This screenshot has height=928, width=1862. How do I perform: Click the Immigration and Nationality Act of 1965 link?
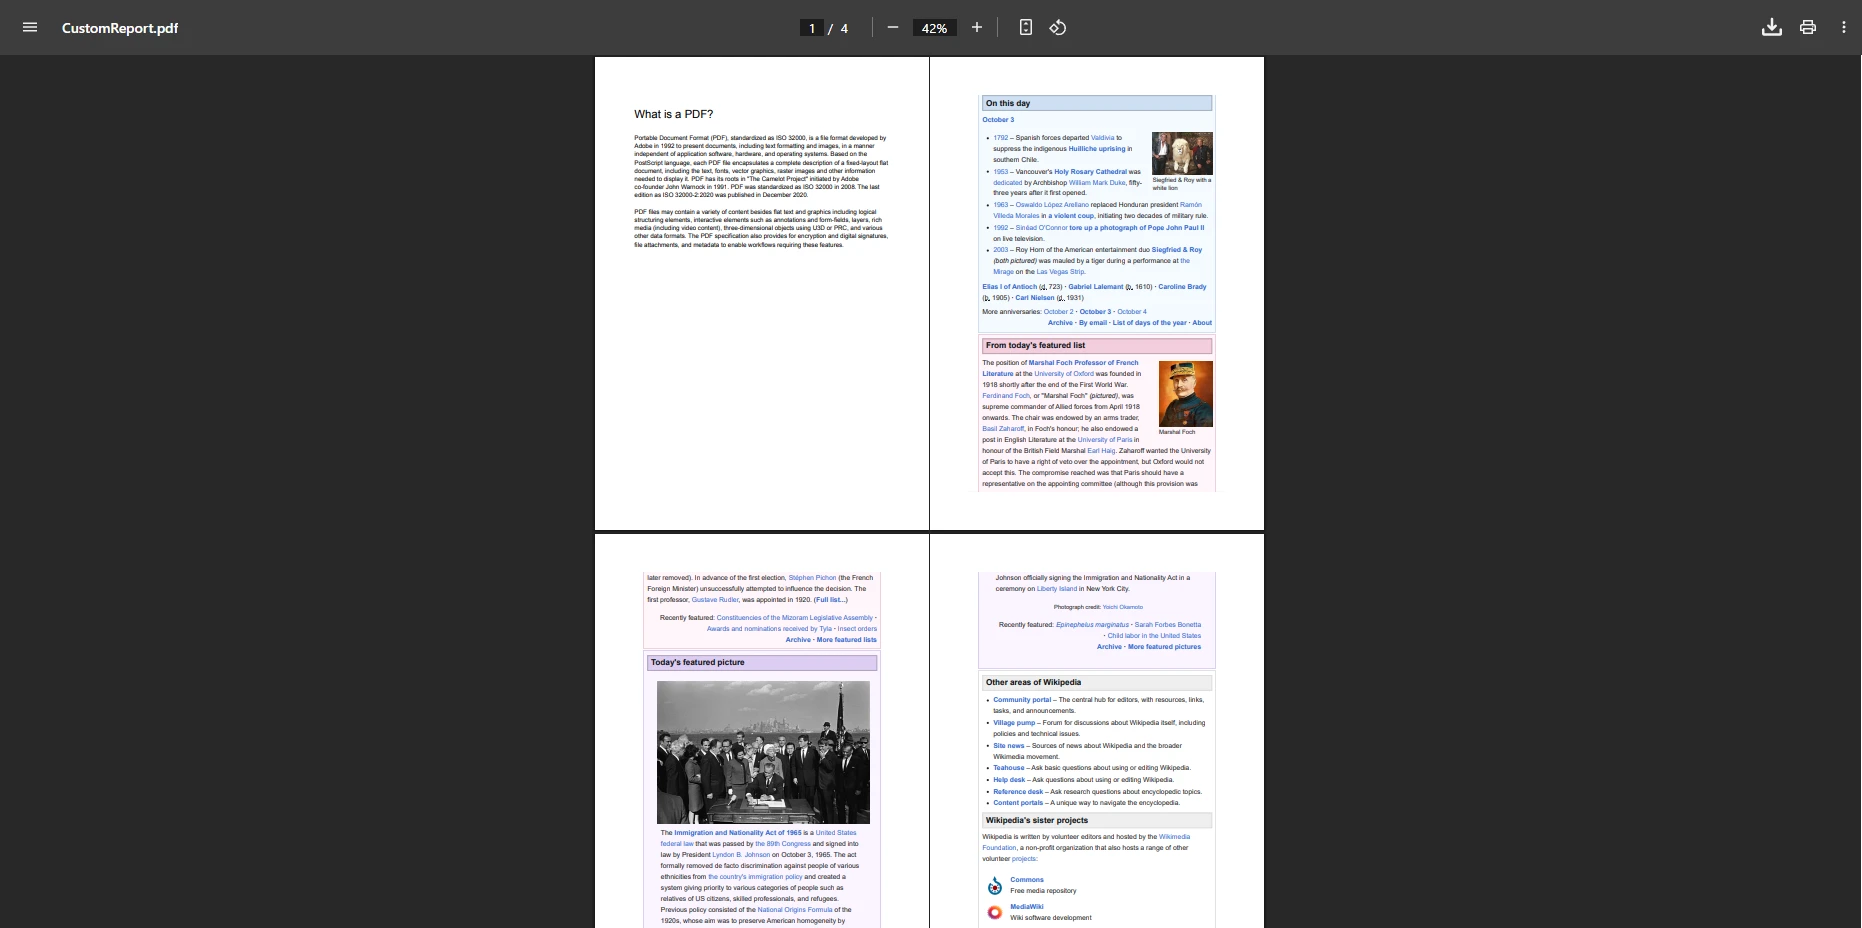[737, 831]
